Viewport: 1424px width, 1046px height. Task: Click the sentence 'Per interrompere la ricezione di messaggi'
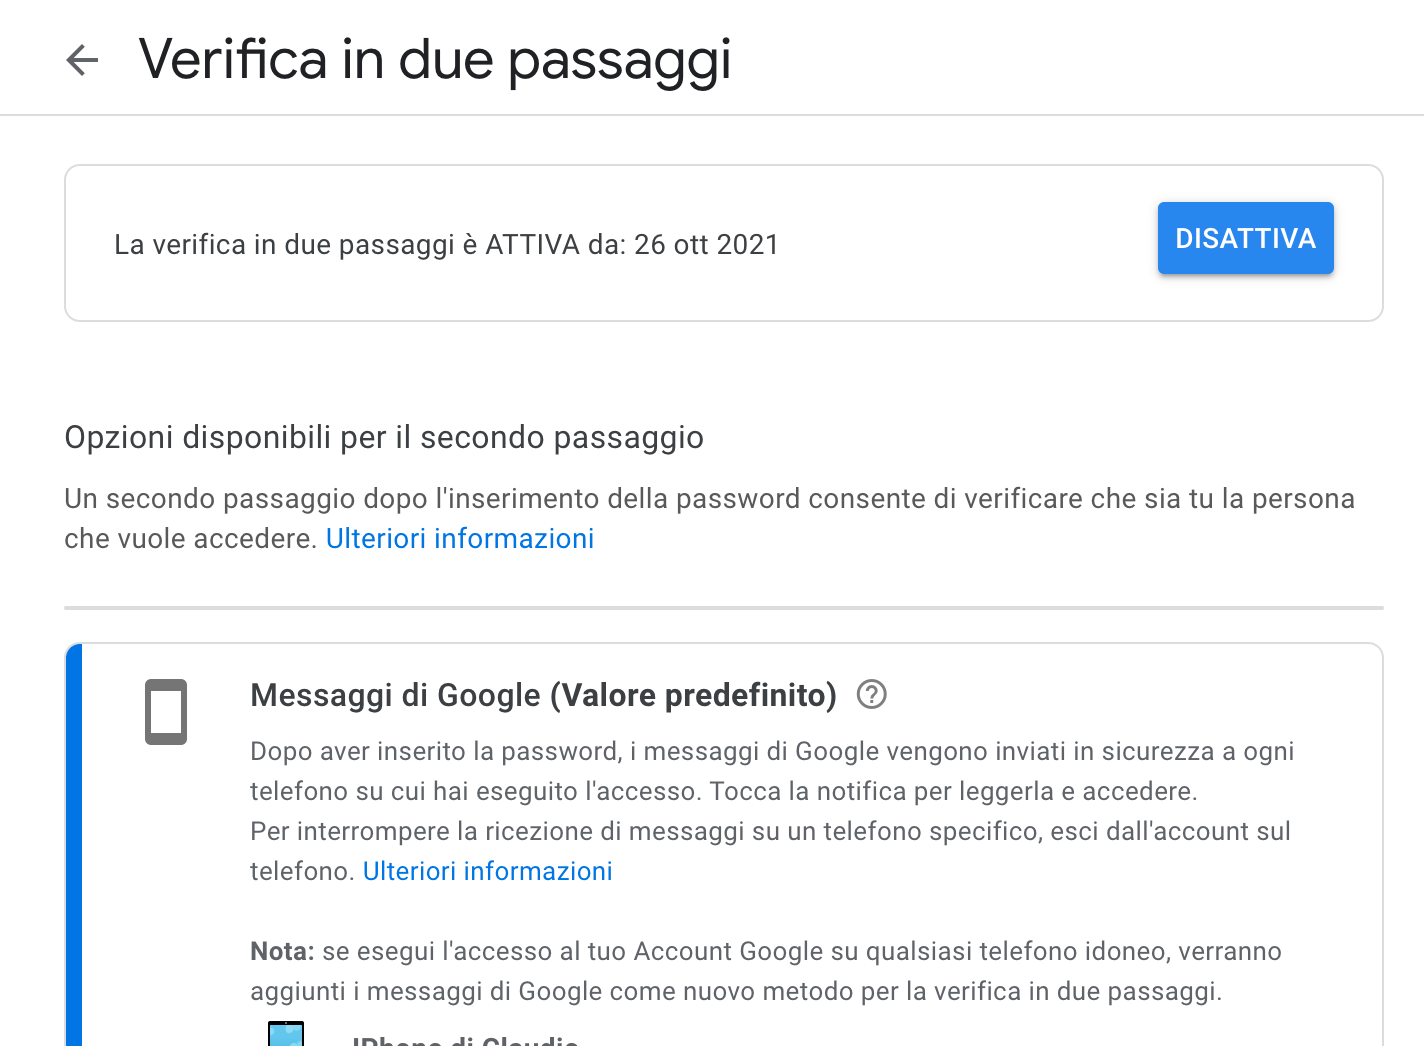click(770, 851)
